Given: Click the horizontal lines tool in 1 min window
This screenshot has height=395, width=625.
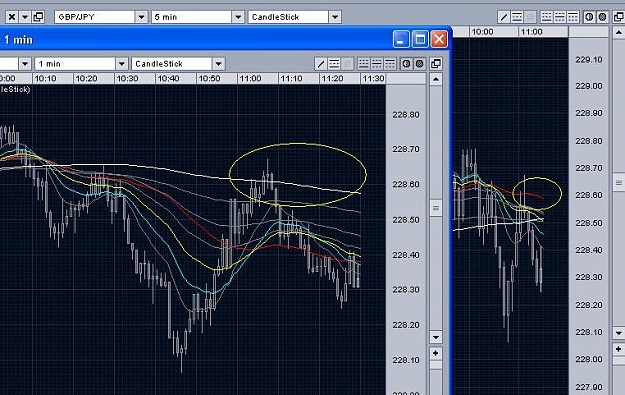Looking at the screenshot, I should 334,64.
